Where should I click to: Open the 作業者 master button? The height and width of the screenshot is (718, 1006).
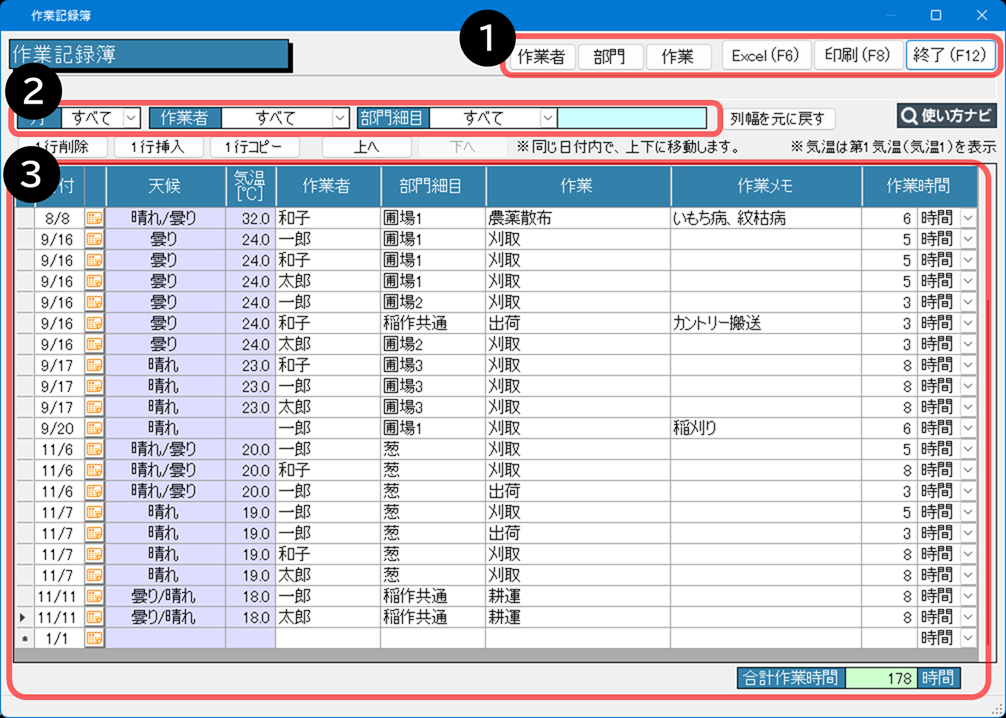pyautogui.click(x=542, y=56)
